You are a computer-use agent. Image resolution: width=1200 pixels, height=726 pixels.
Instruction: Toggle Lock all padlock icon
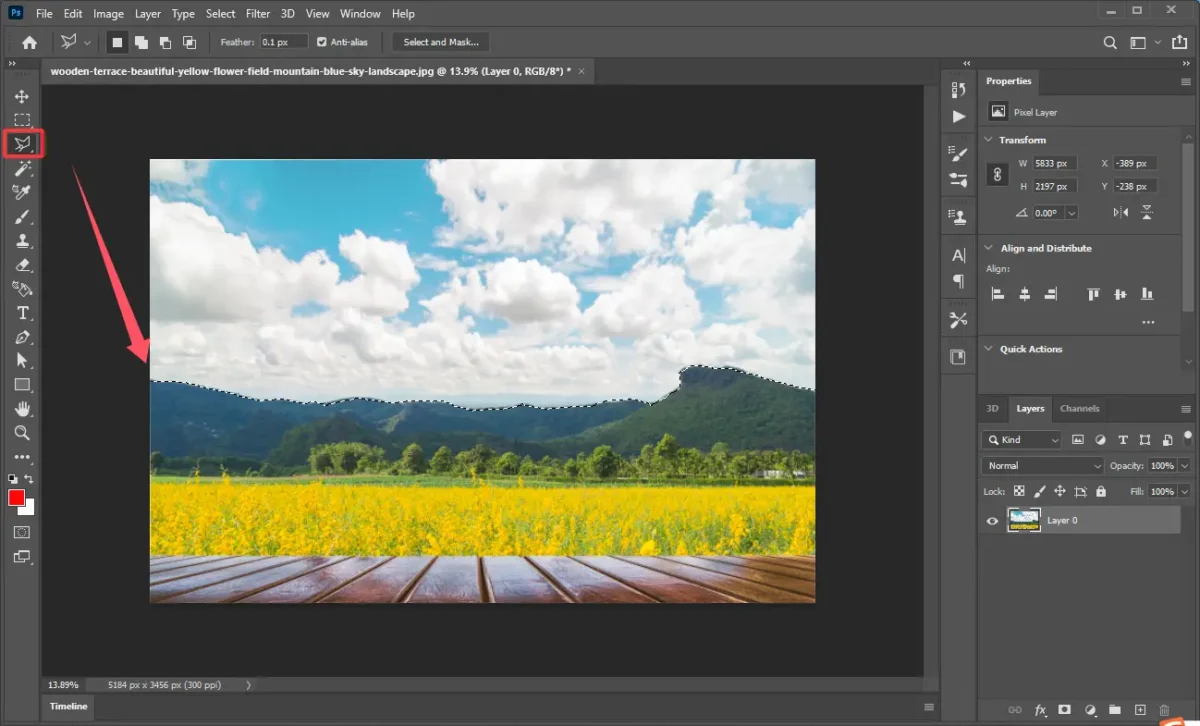click(x=1101, y=492)
